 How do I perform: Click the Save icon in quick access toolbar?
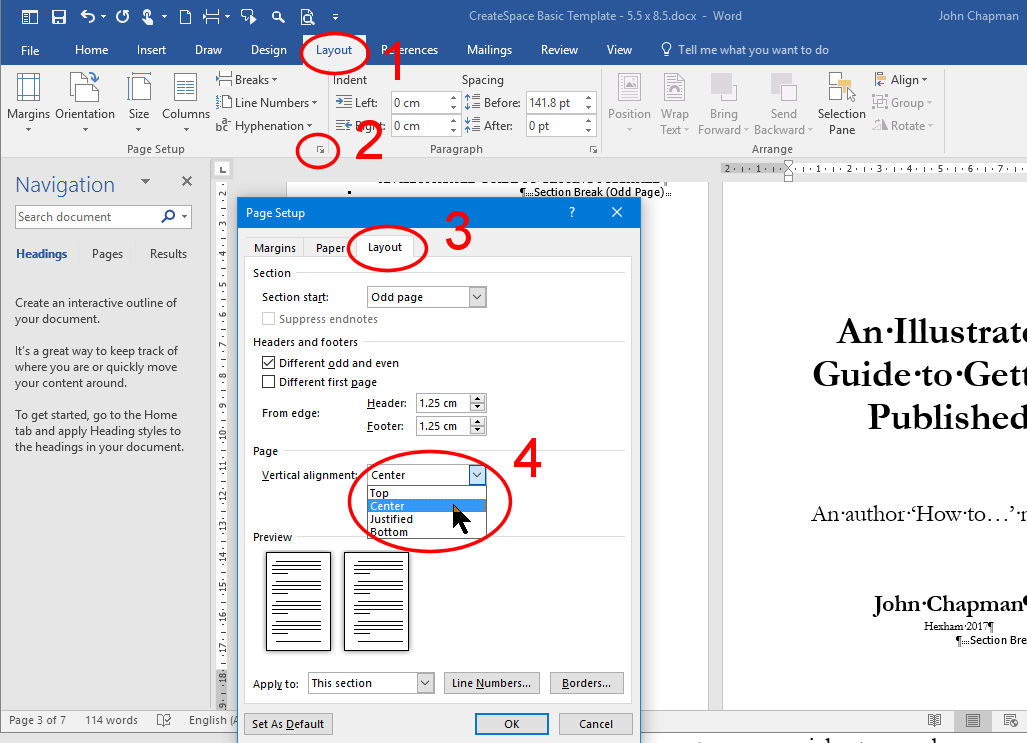tap(59, 16)
